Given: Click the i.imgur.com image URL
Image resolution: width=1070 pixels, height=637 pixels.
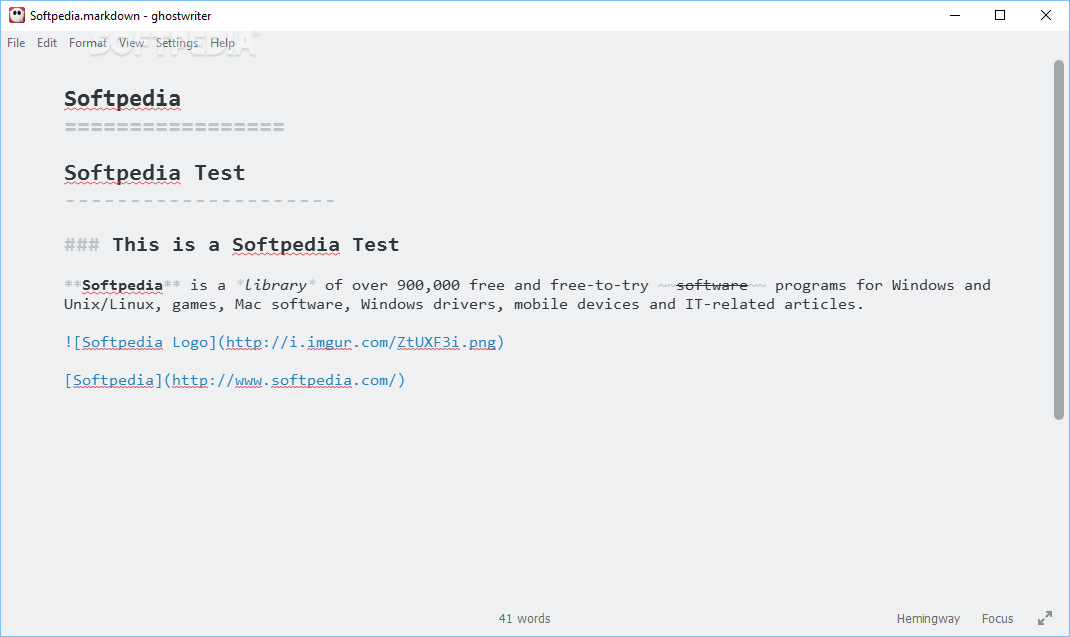Looking at the screenshot, I should pyautogui.click(x=361, y=342).
